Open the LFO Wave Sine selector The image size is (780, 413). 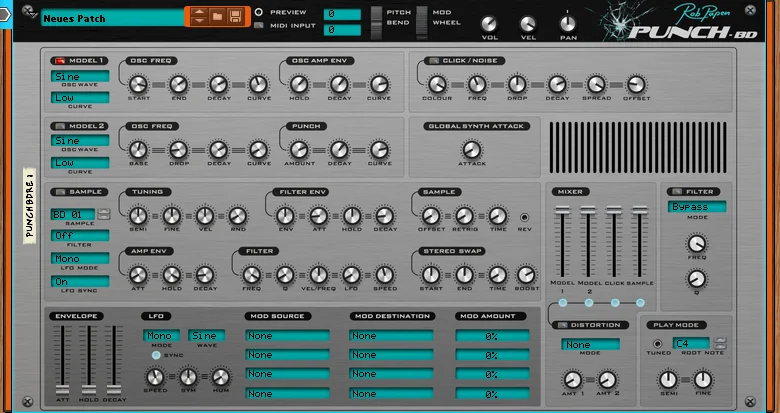(206, 335)
